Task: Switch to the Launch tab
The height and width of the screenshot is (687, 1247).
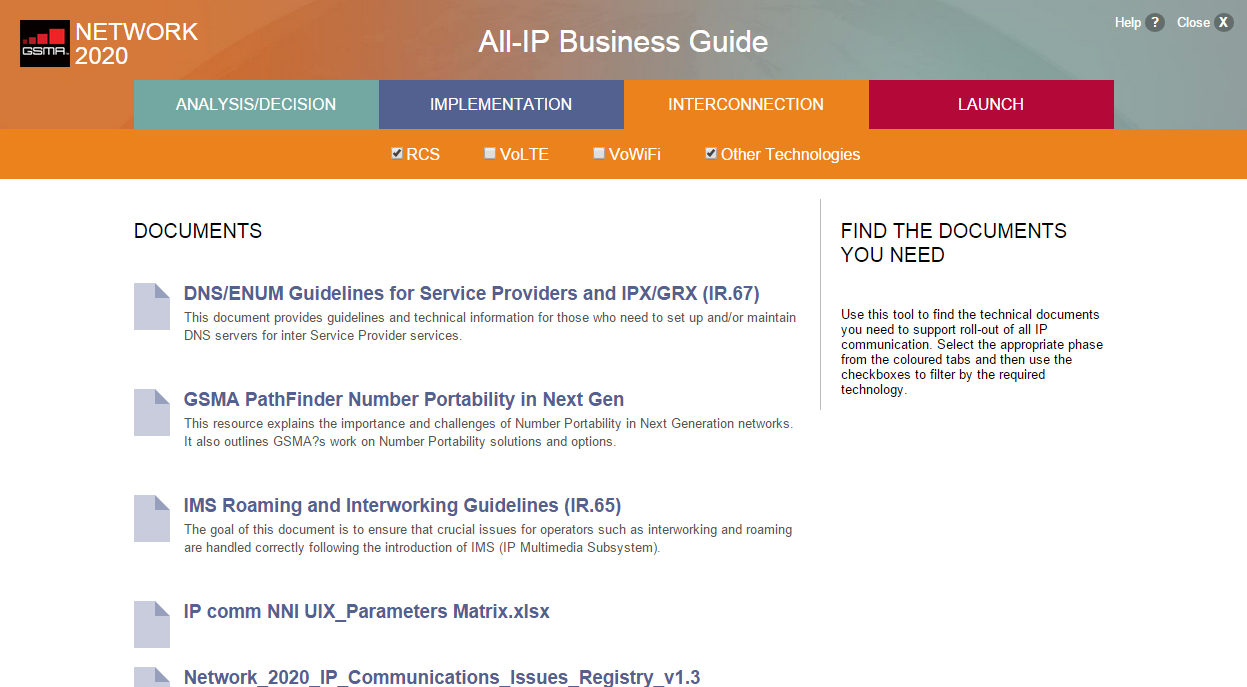Action: (991, 104)
